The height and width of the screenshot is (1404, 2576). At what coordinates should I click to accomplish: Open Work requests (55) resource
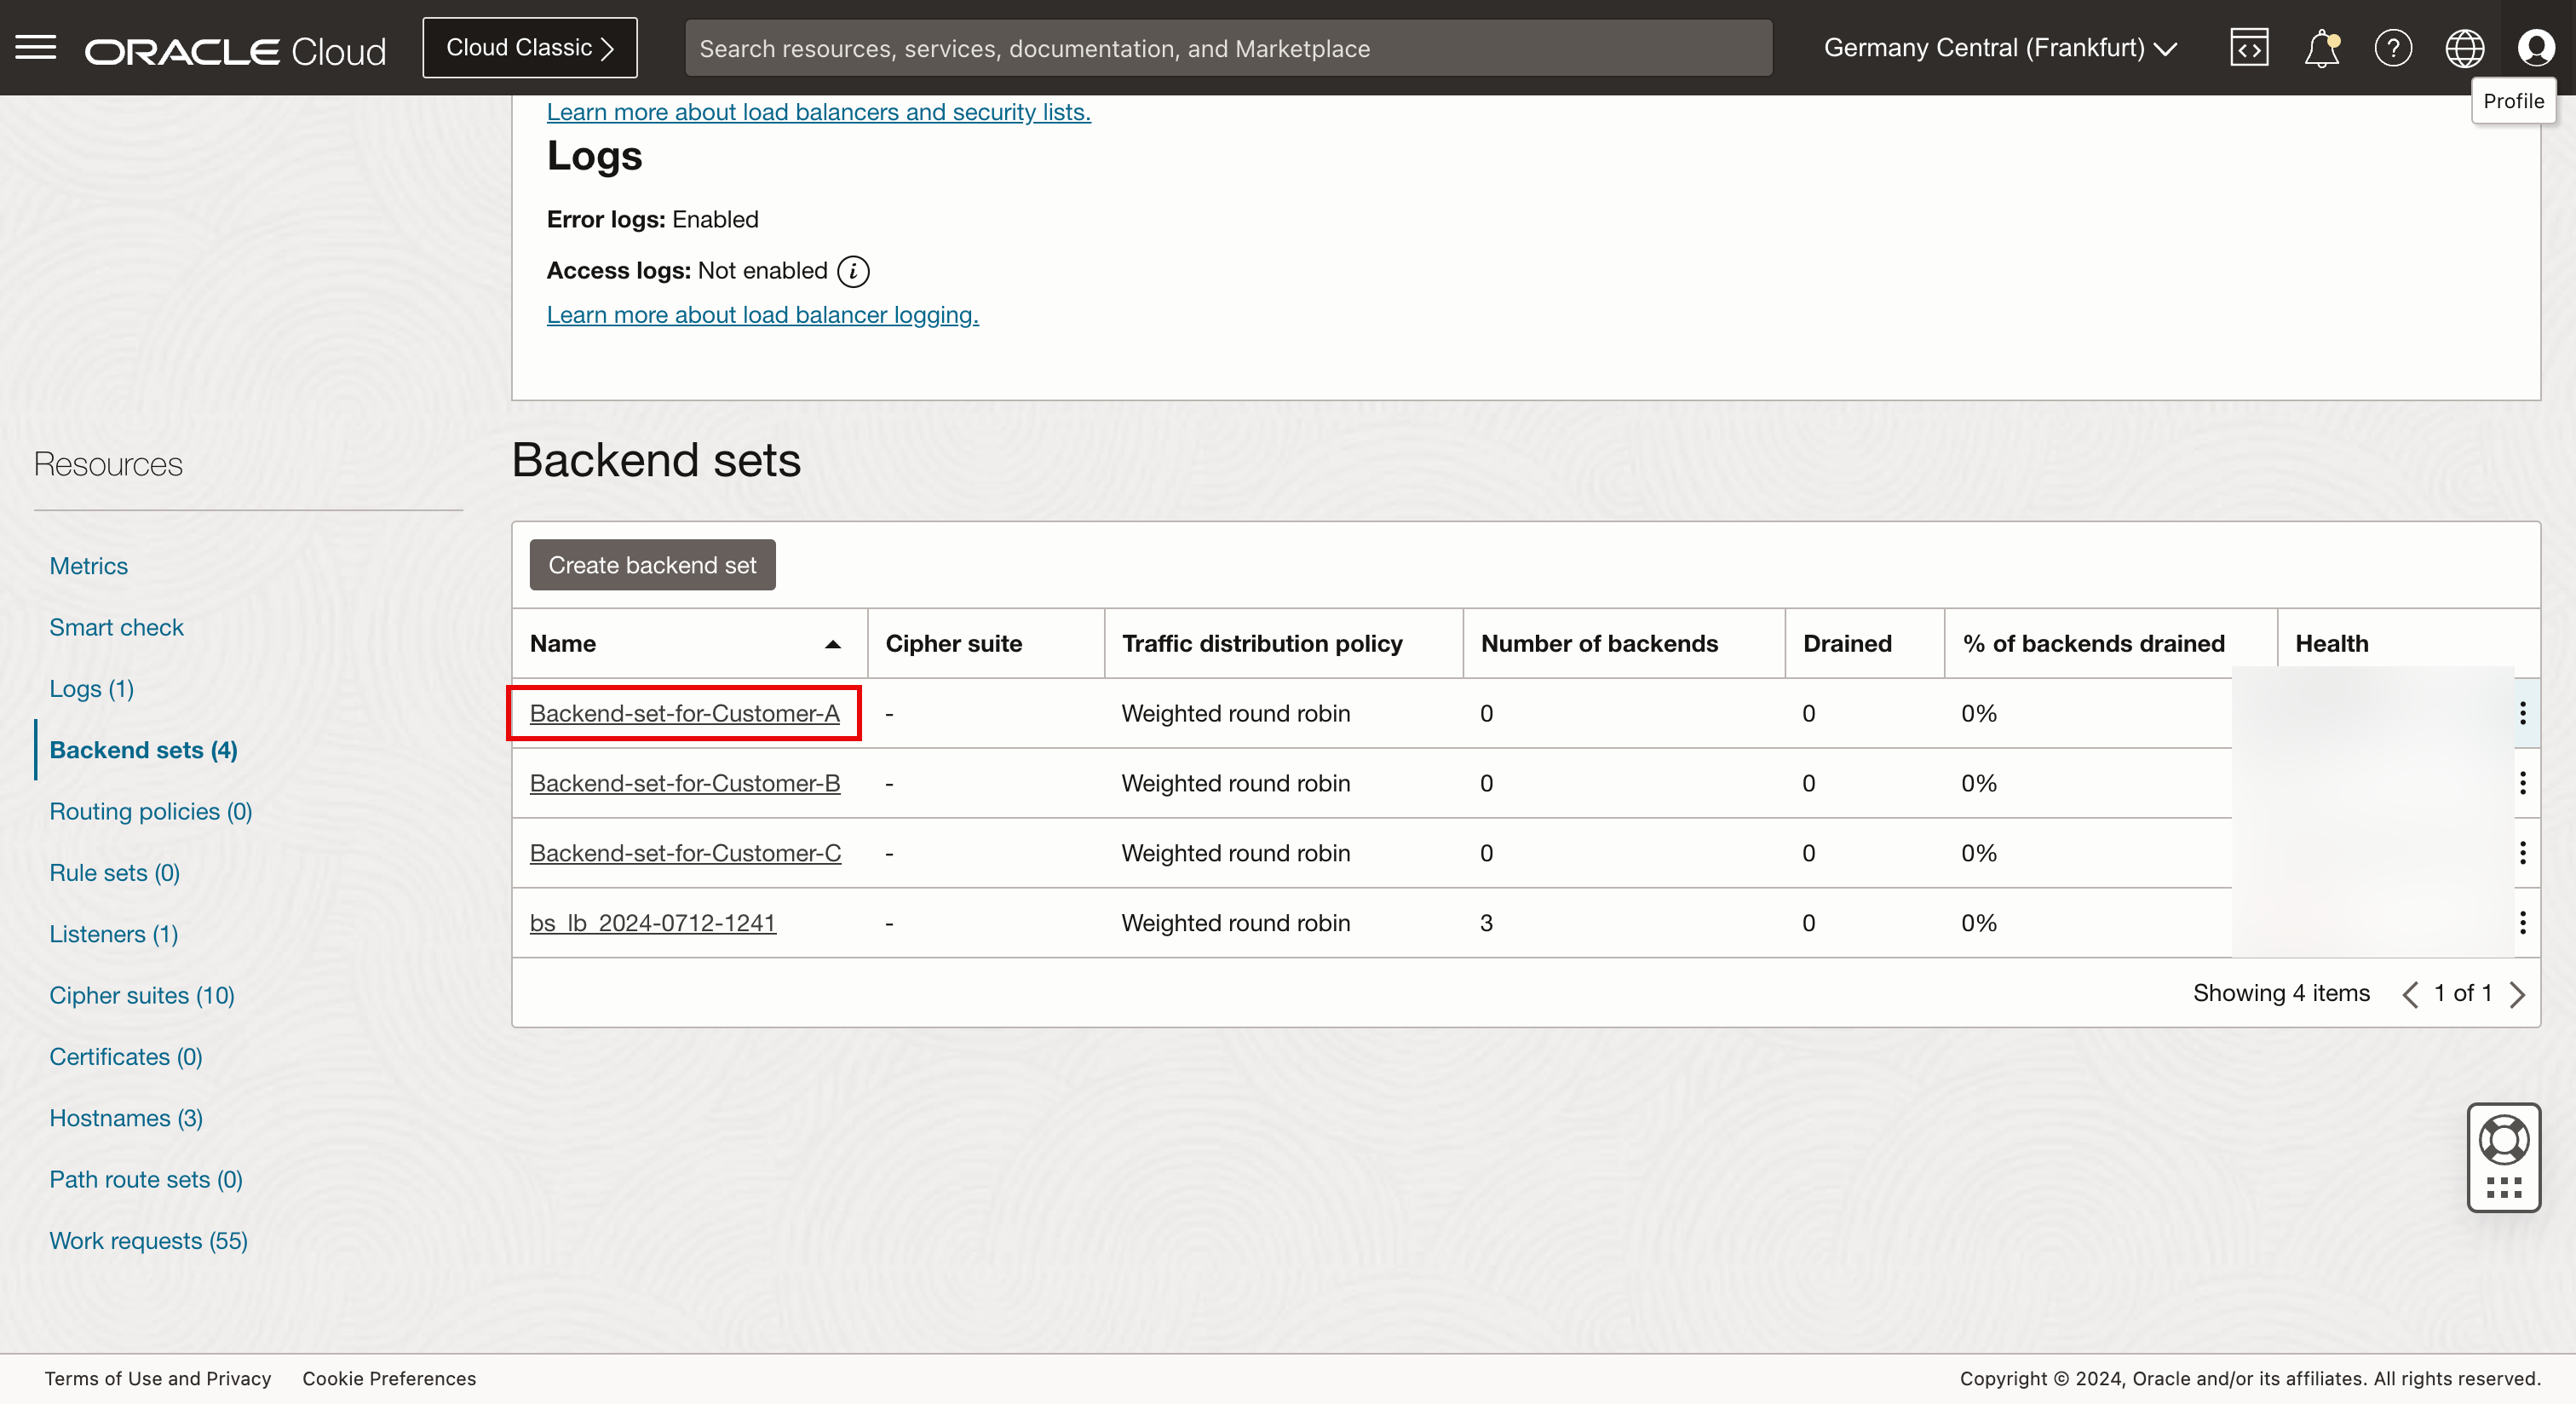coord(148,1240)
